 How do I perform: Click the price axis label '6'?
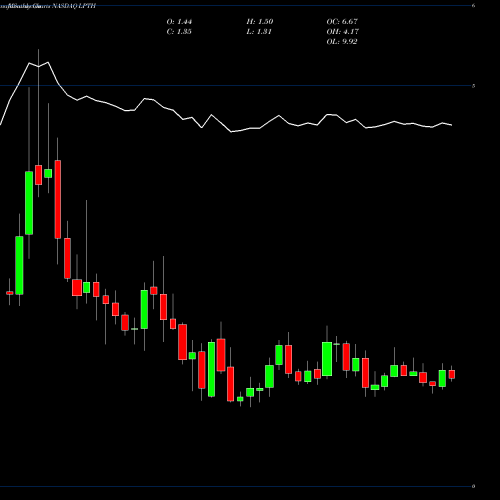(473, 5)
